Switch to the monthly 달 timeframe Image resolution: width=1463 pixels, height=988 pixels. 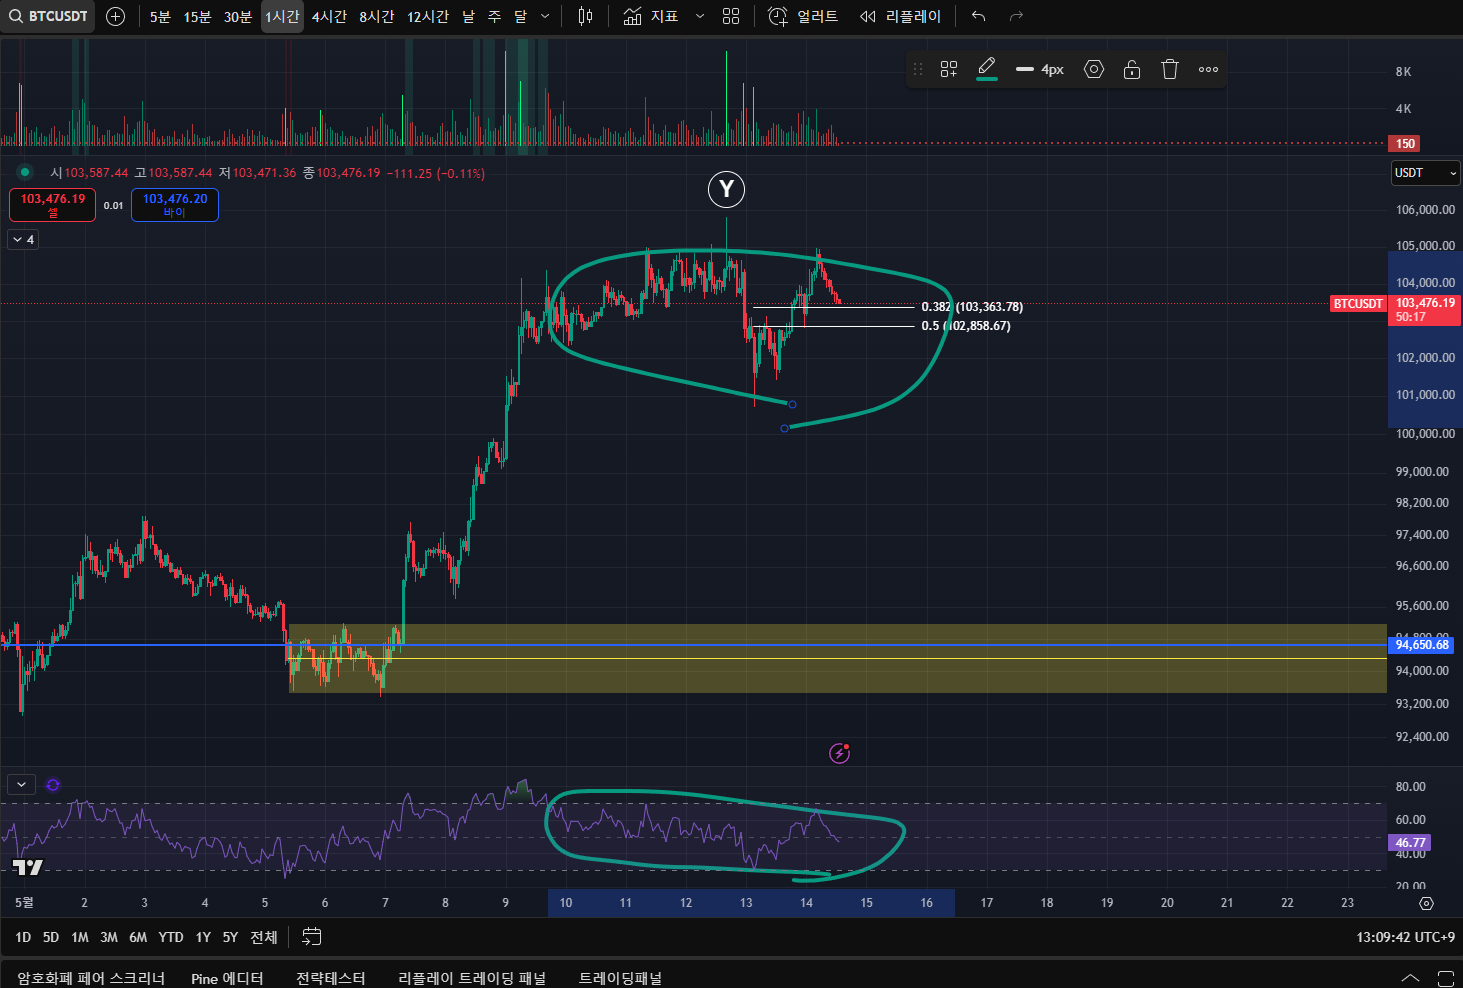click(x=520, y=16)
